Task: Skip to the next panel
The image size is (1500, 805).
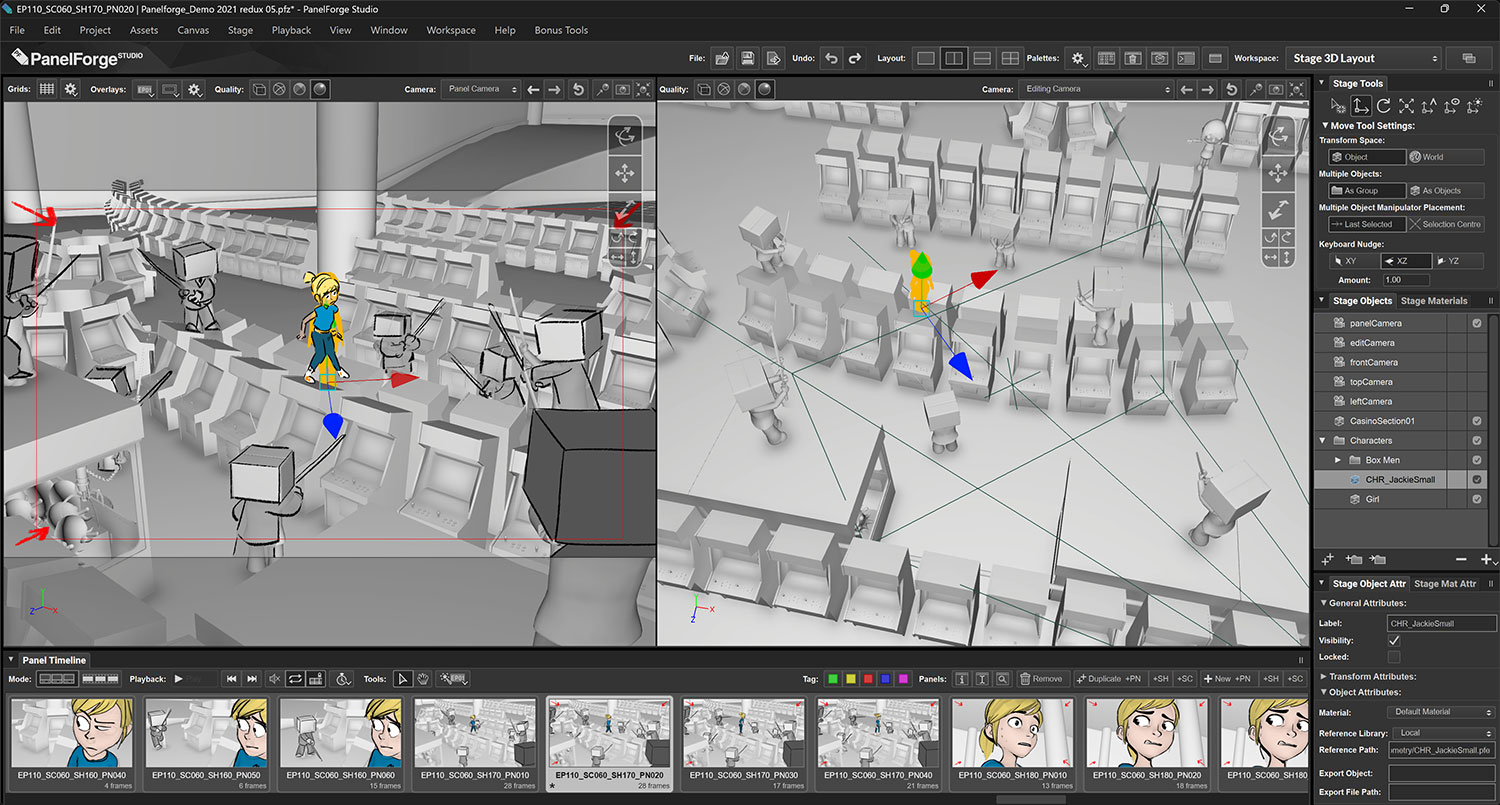Action: [x=253, y=679]
